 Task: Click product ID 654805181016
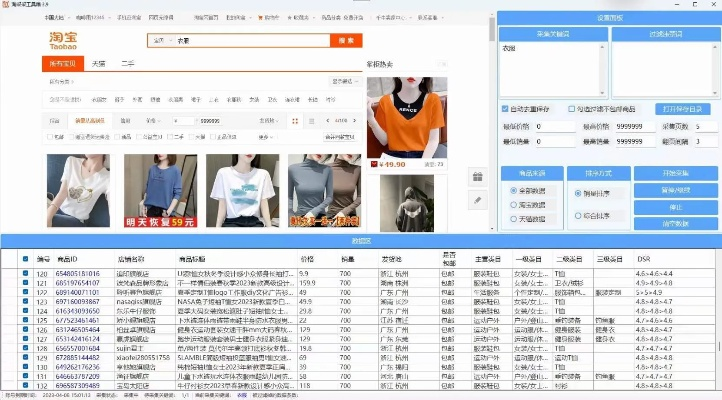(x=77, y=273)
